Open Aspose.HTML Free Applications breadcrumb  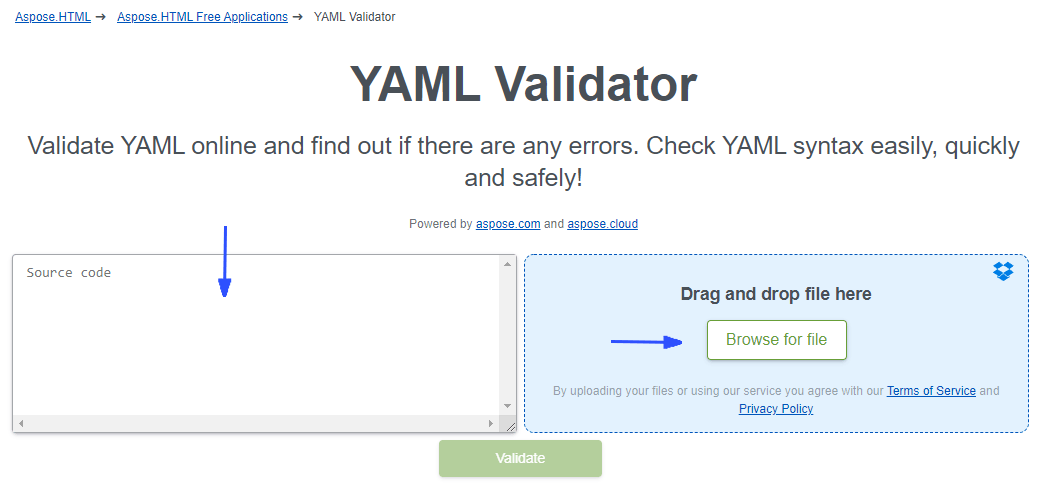click(x=202, y=17)
